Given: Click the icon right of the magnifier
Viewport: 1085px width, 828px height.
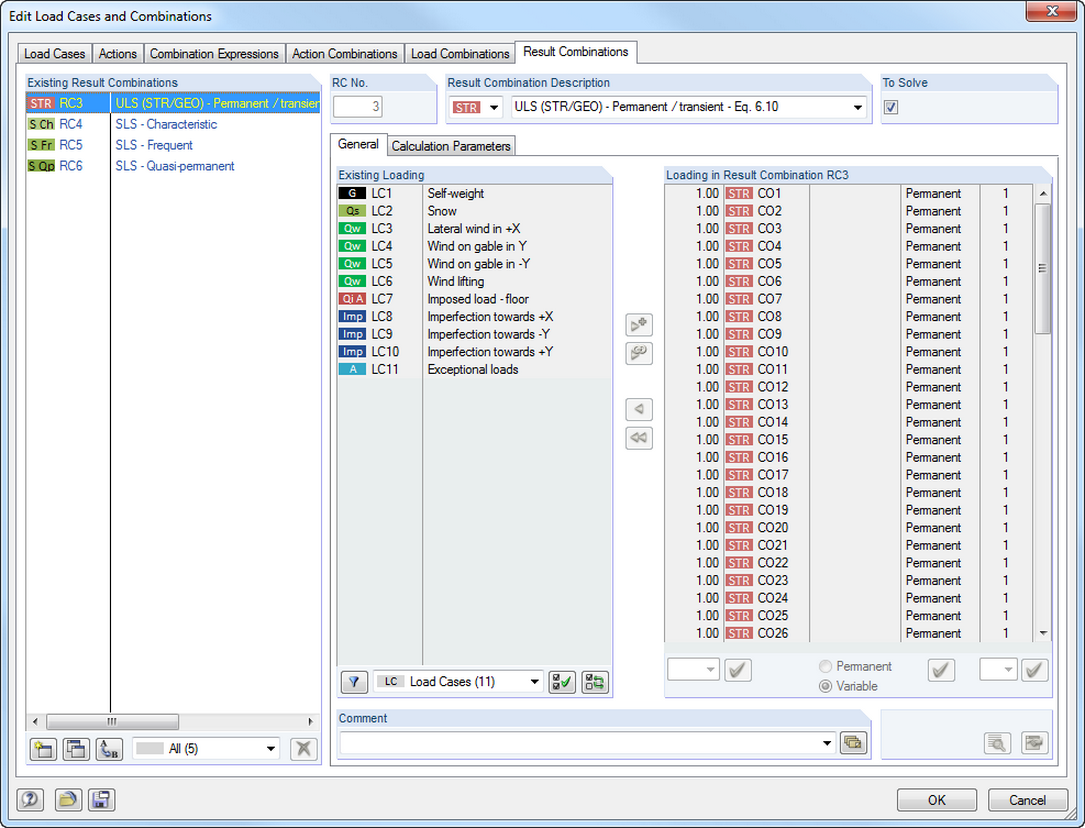Looking at the screenshot, I should 1034,743.
